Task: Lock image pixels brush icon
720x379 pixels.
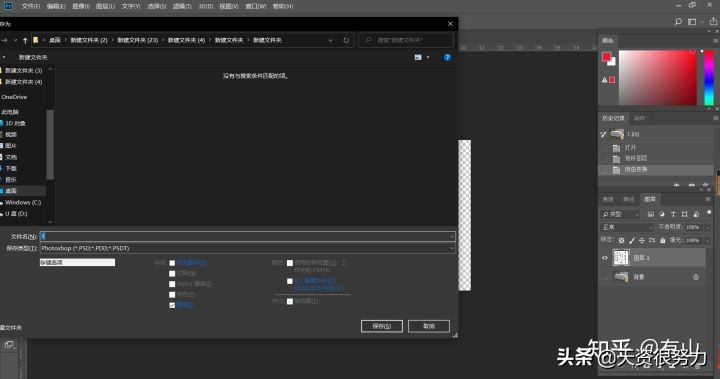Action: click(x=632, y=240)
